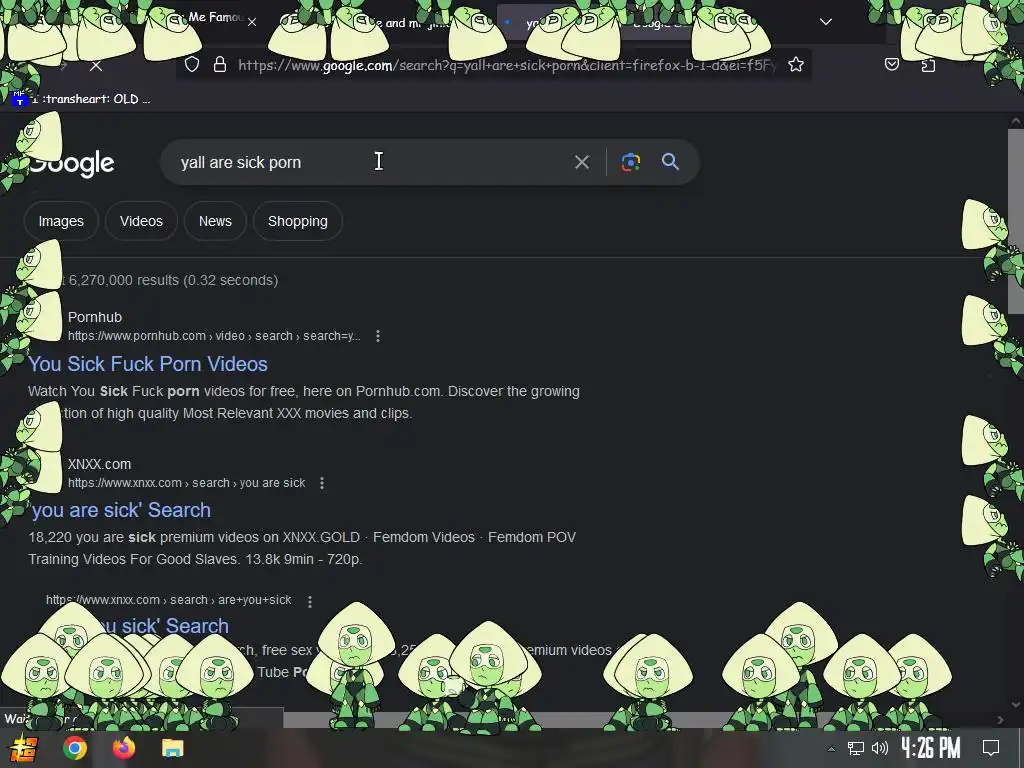Show hidden system tray icons
1024x768 pixels.
click(x=831, y=749)
